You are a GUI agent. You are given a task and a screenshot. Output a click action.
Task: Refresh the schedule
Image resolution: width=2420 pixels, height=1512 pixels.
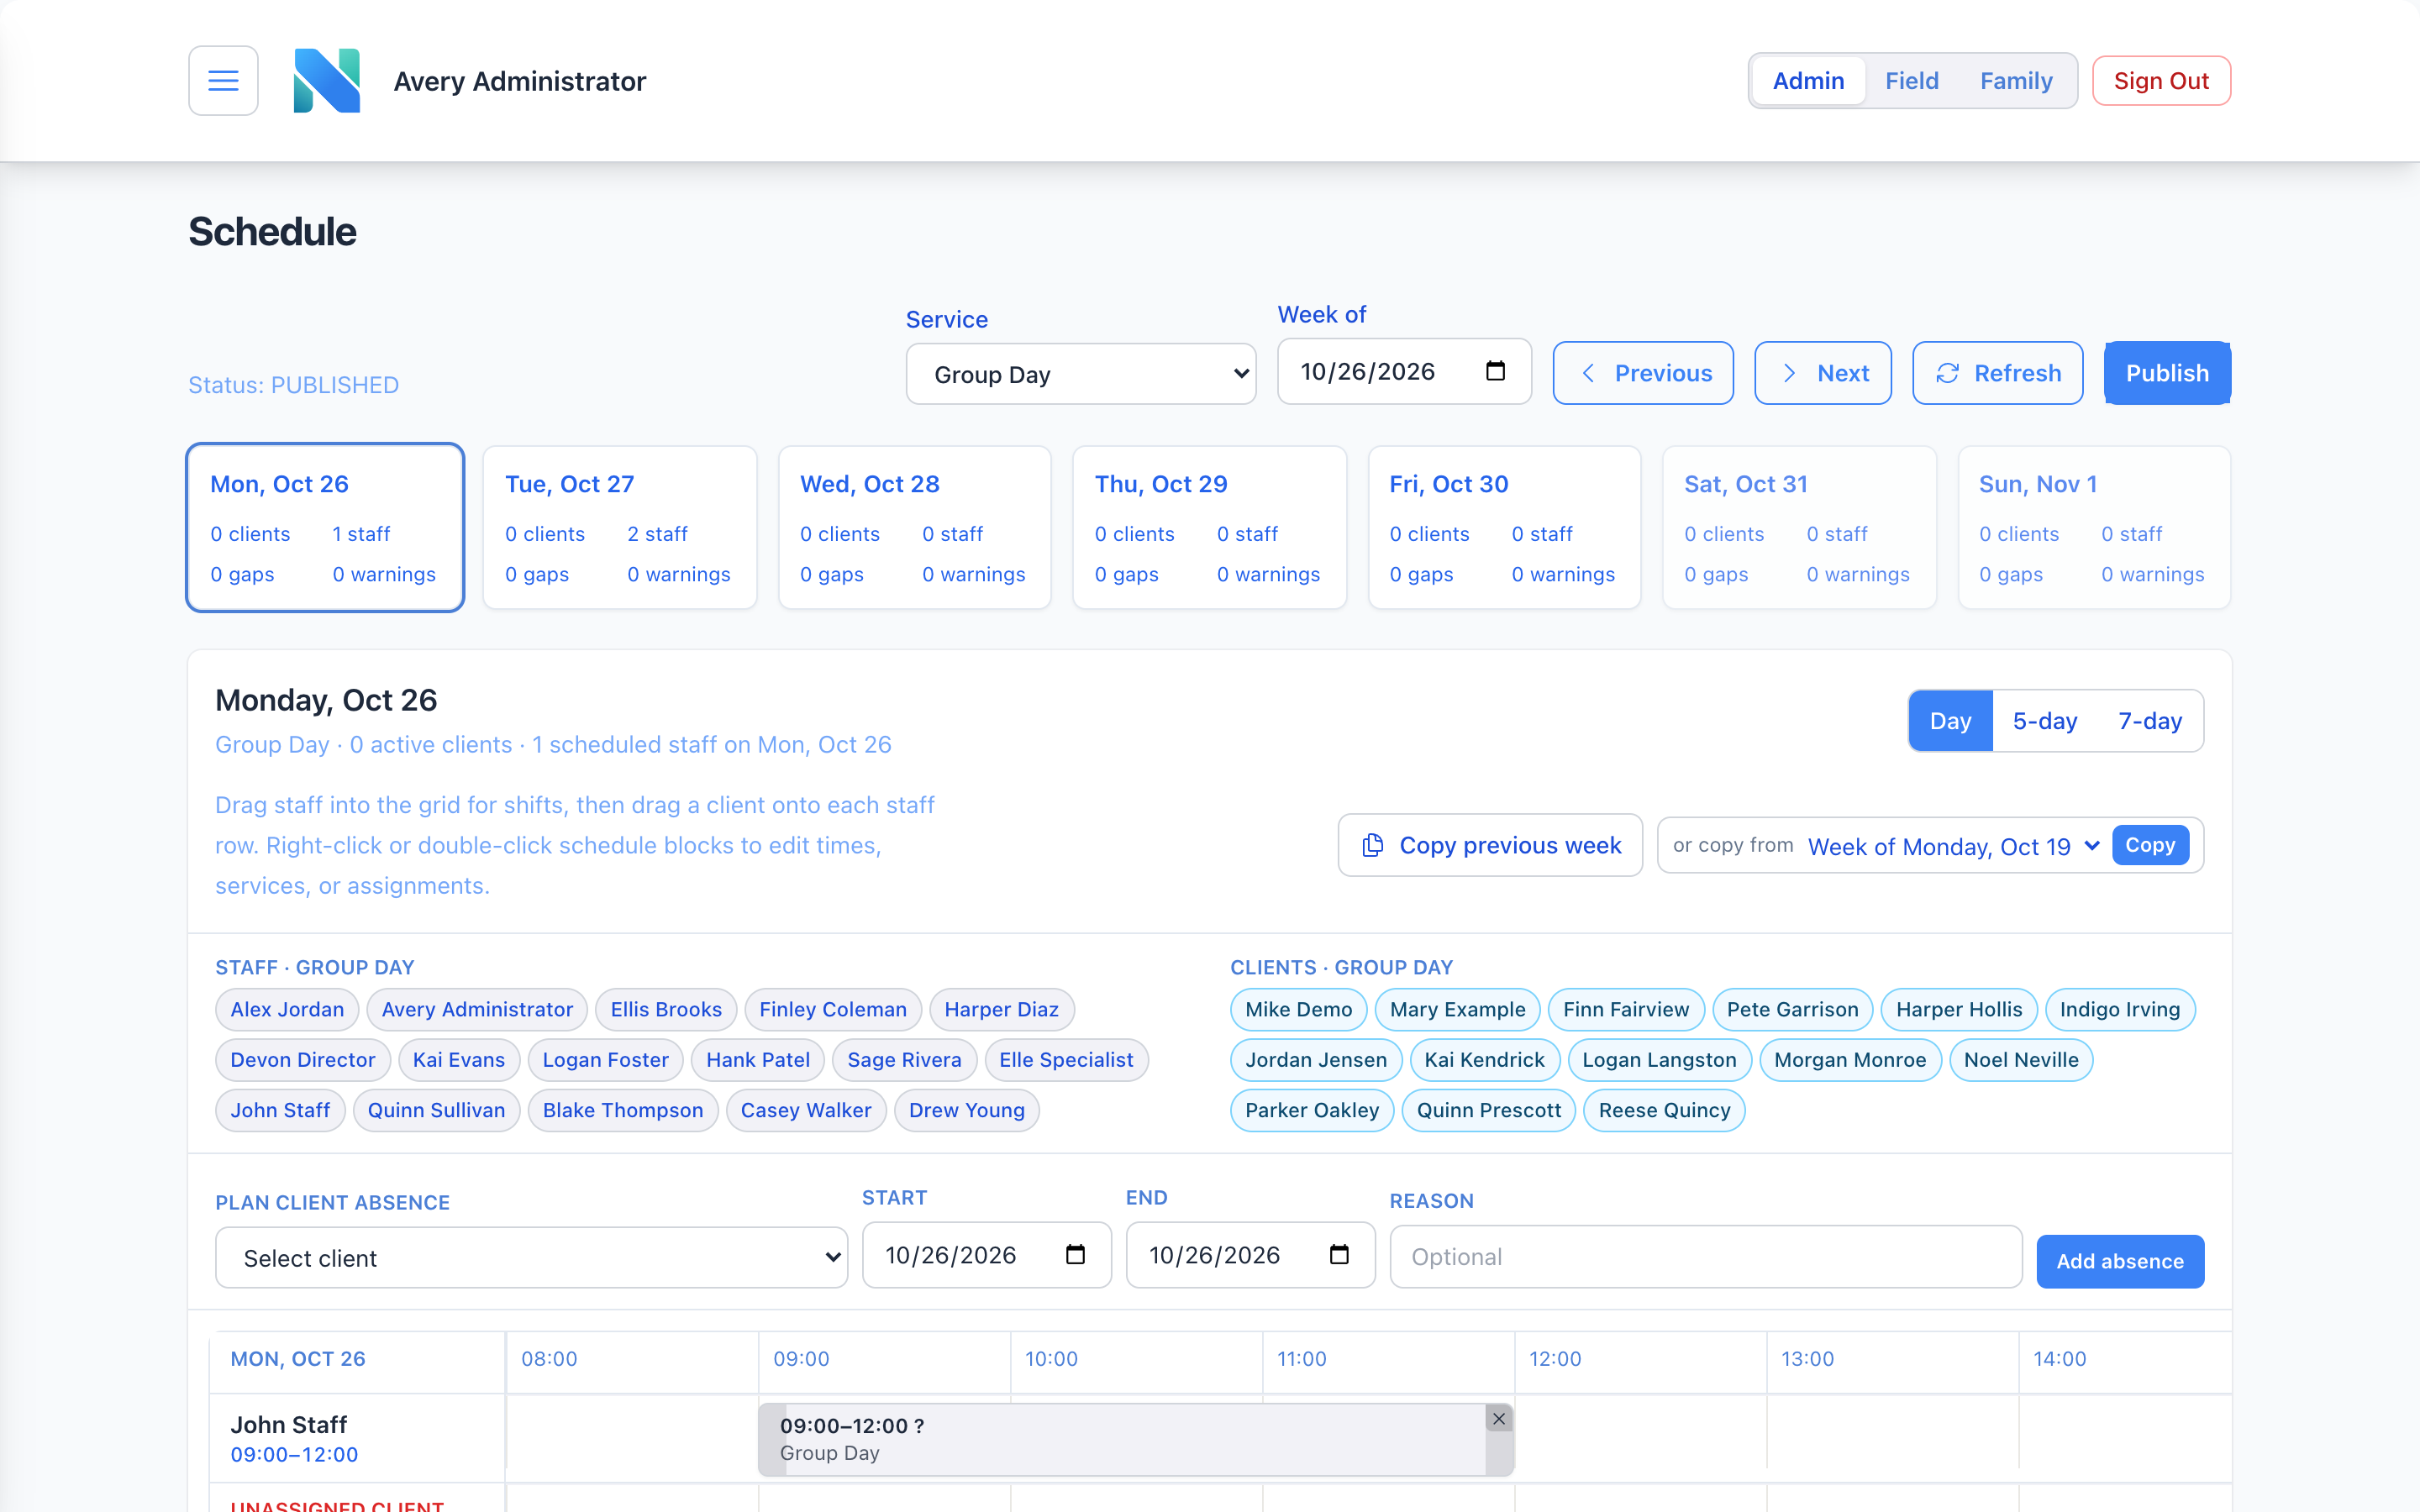(x=1997, y=373)
